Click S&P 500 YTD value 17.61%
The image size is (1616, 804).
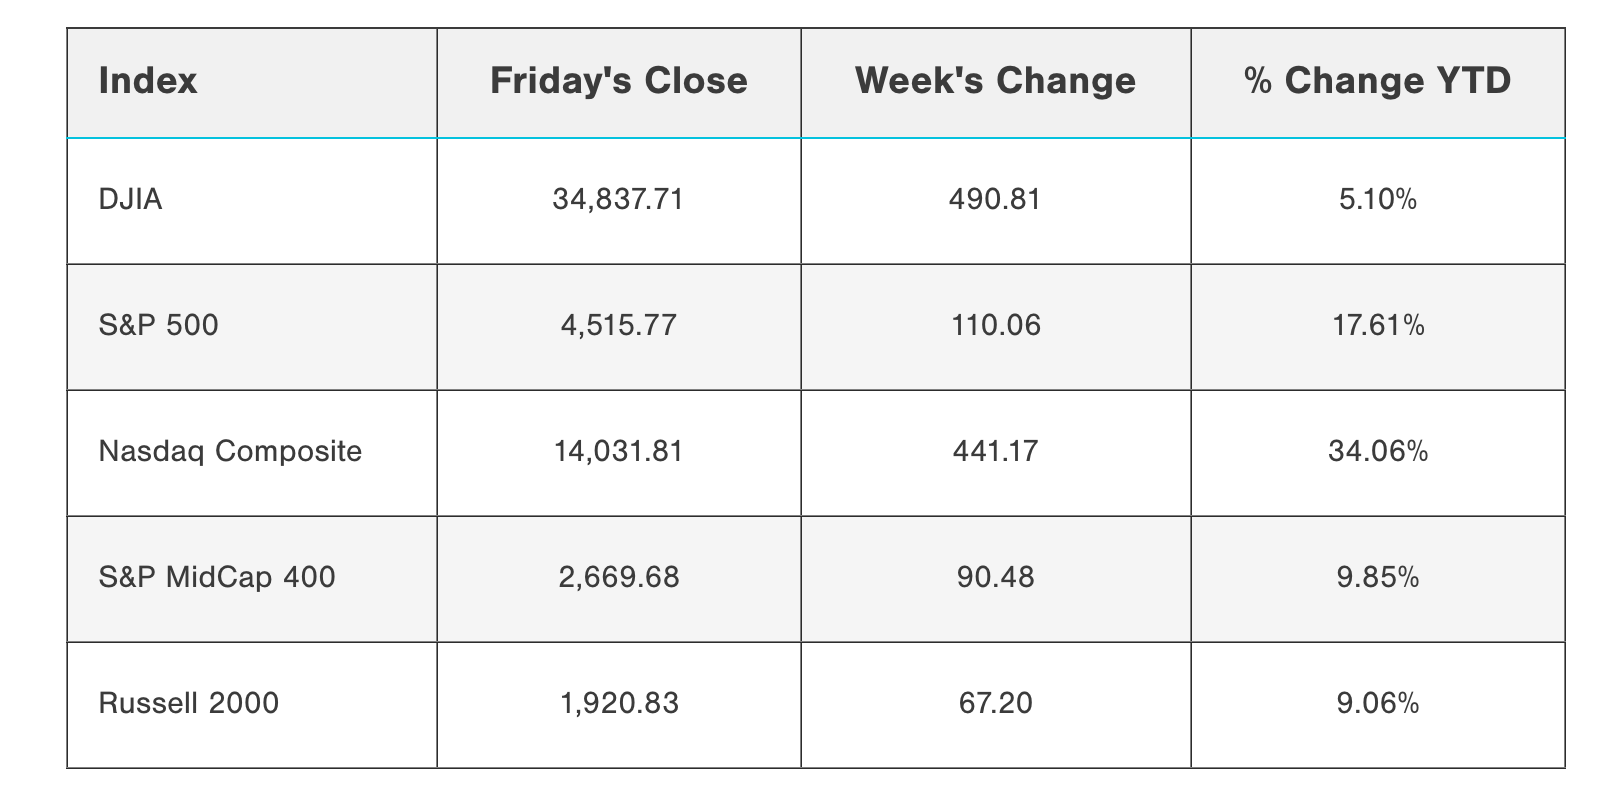click(x=1377, y=325)
